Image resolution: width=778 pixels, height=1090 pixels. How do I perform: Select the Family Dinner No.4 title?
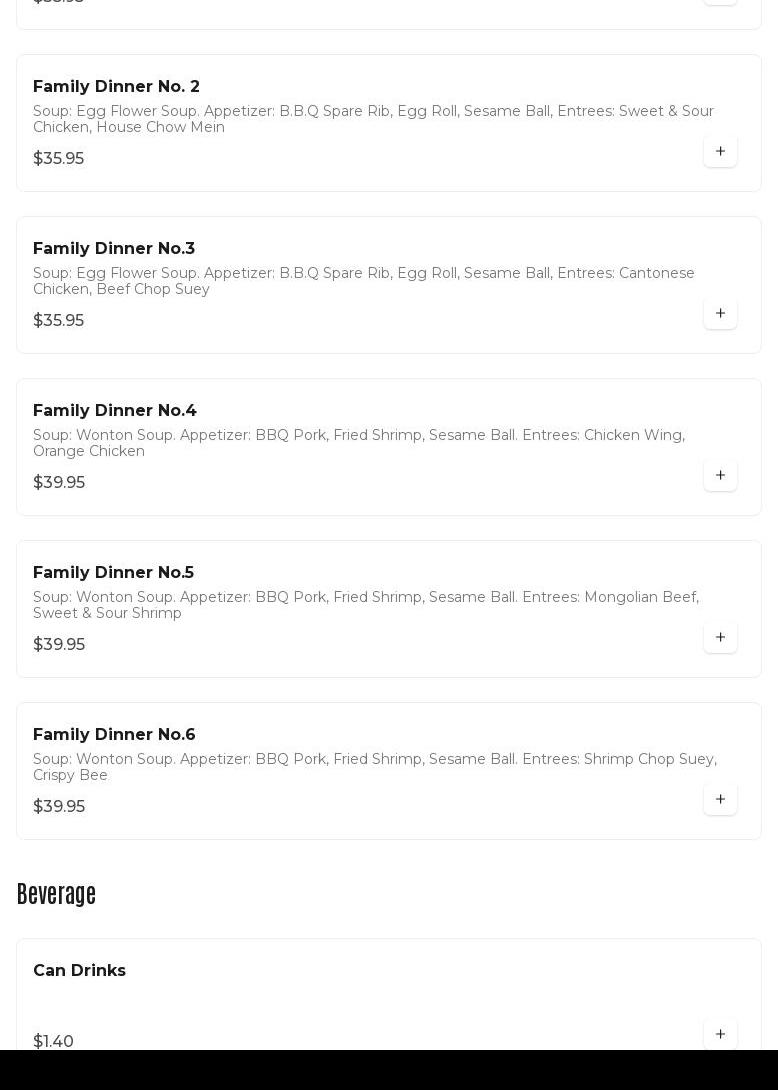115,411
